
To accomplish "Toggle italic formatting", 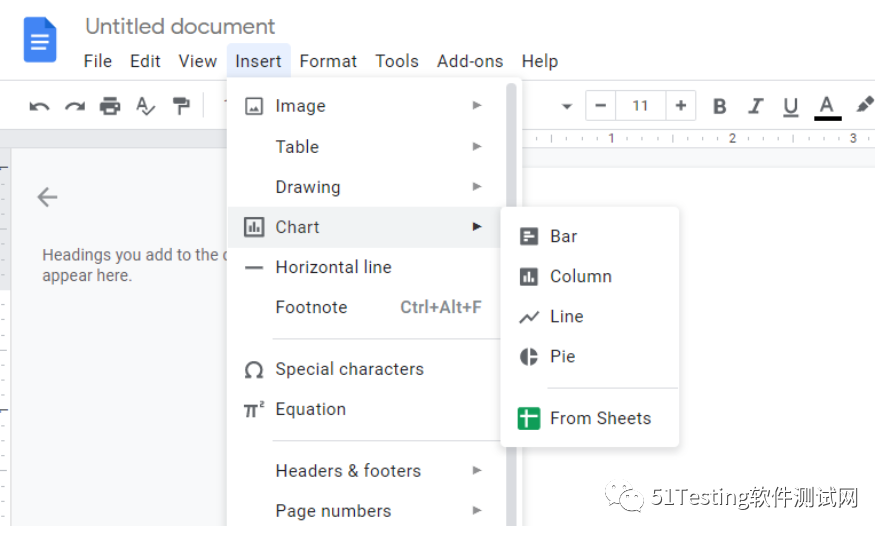I will [755, 106].
